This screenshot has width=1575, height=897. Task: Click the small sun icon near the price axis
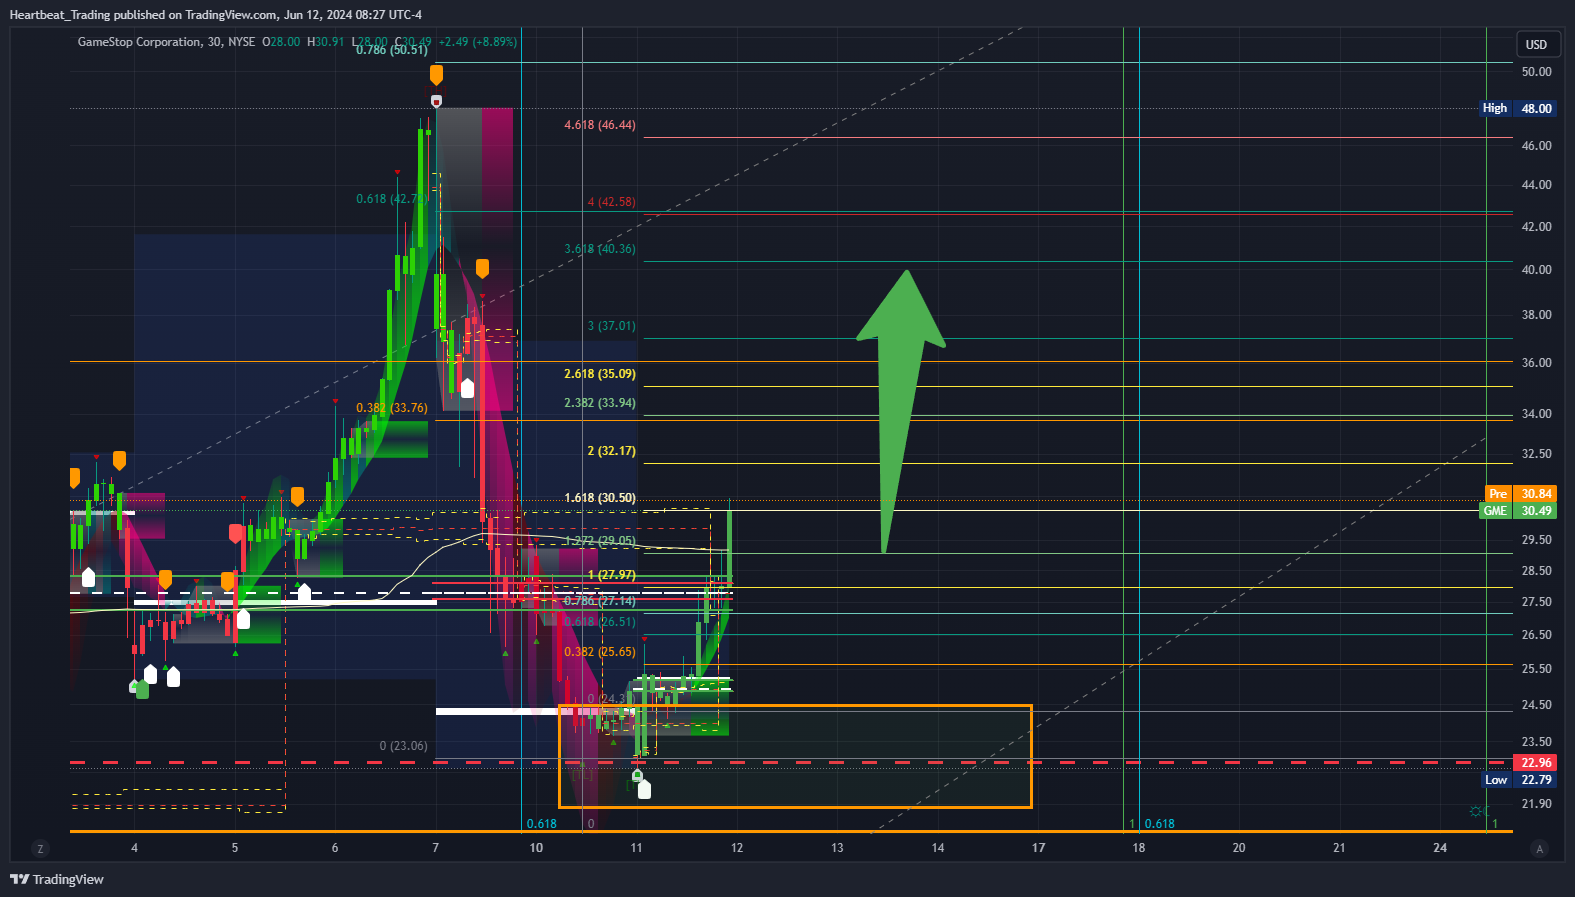tap(1478, 811)
